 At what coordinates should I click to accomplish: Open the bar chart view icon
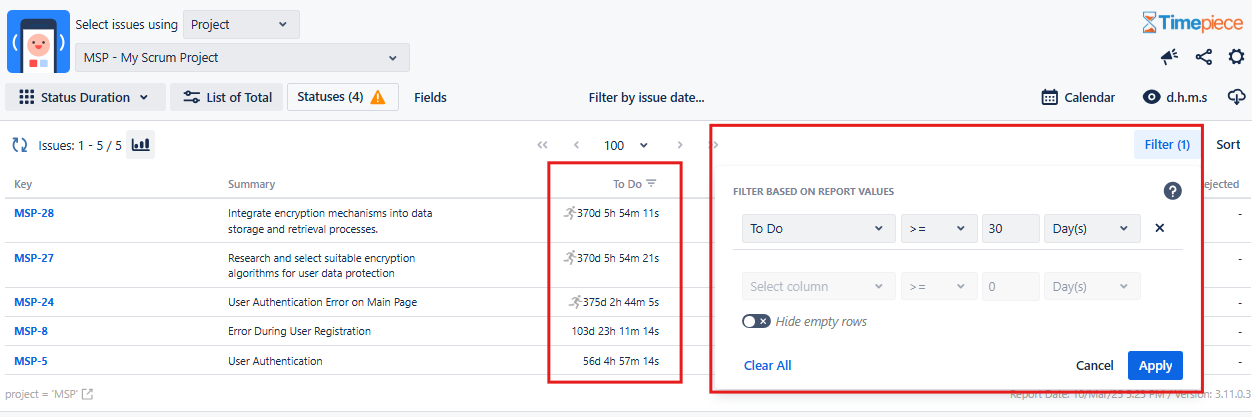(x=141, y=145)
